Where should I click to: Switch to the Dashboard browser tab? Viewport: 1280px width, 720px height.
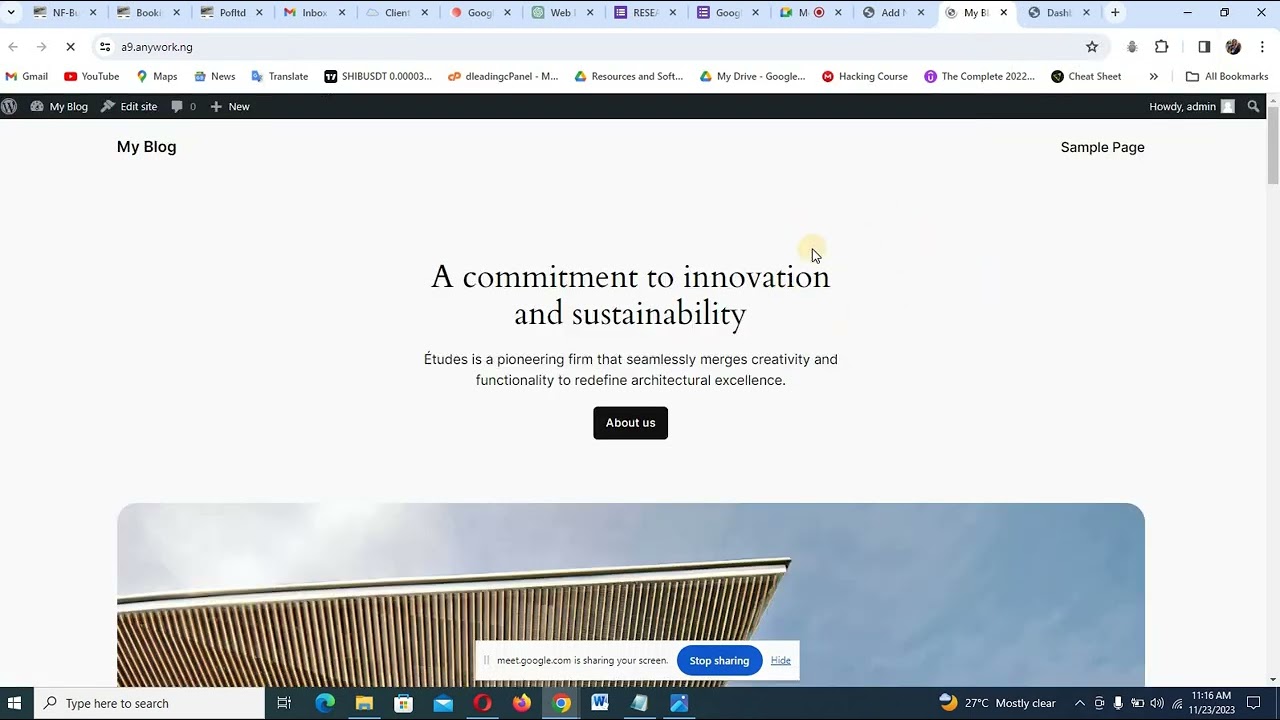(1059, 13)
